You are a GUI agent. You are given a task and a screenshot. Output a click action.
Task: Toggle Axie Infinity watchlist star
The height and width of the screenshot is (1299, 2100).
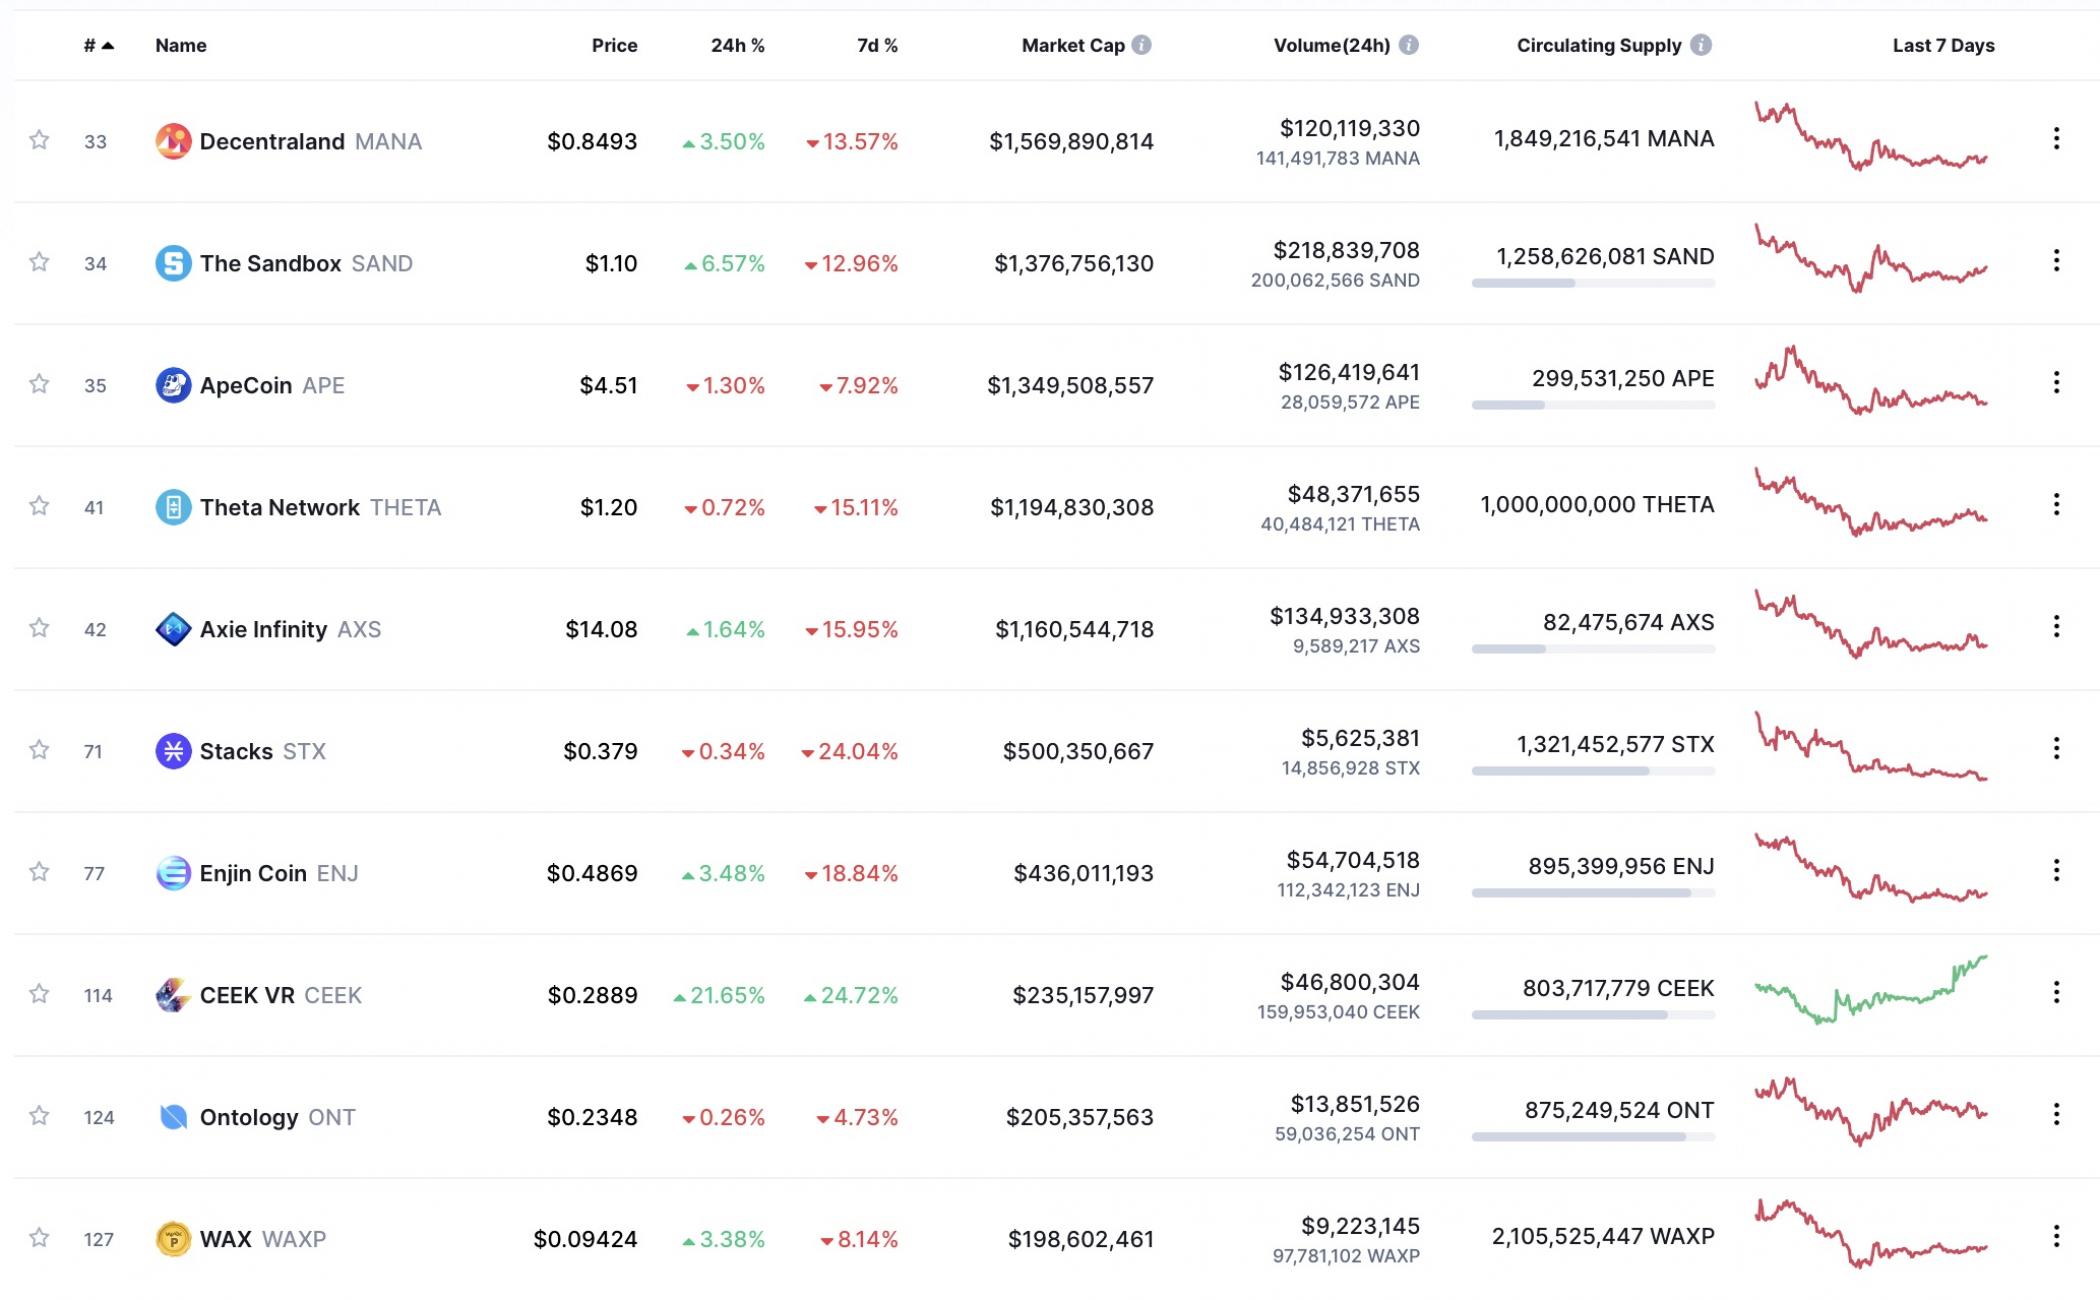[x=39, y=628]
